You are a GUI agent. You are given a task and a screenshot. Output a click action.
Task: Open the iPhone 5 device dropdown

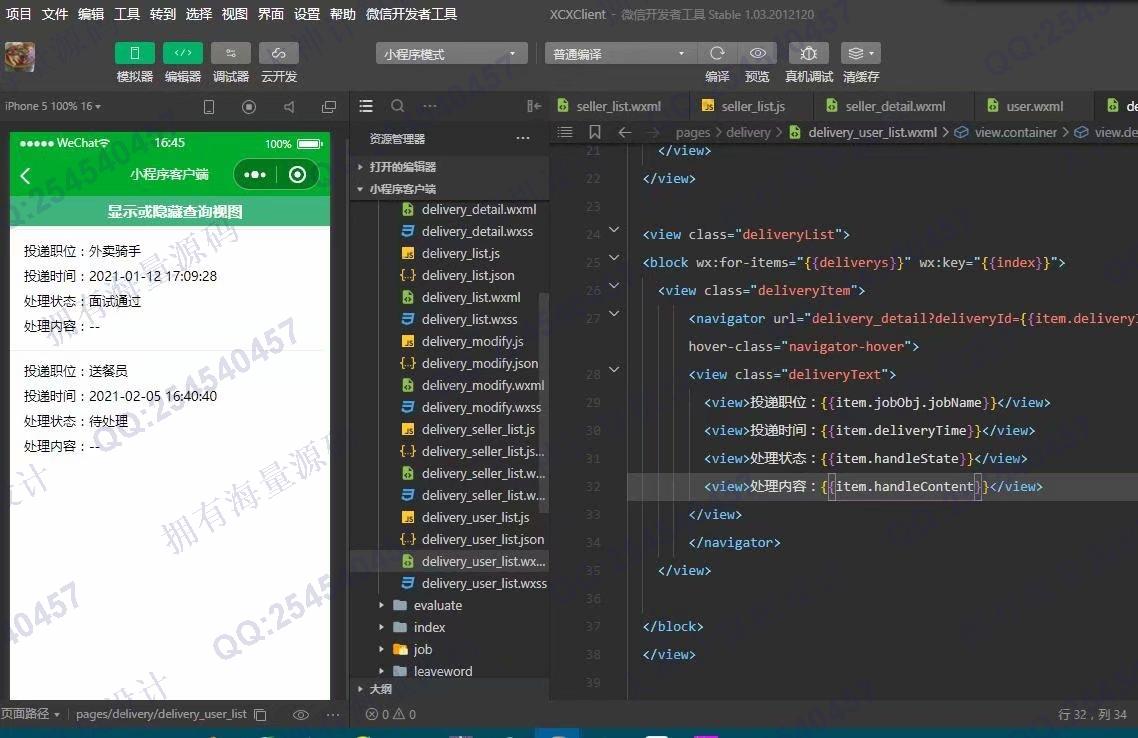point(53,106)
